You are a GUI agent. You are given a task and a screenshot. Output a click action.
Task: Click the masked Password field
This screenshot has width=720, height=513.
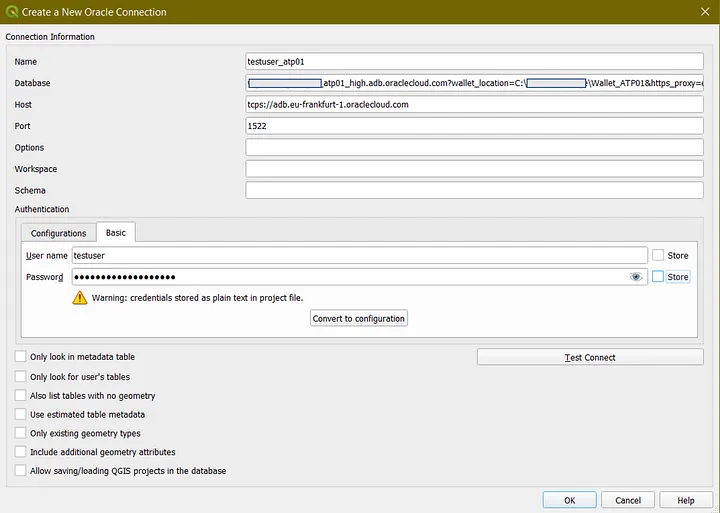(x=360, y=277)
